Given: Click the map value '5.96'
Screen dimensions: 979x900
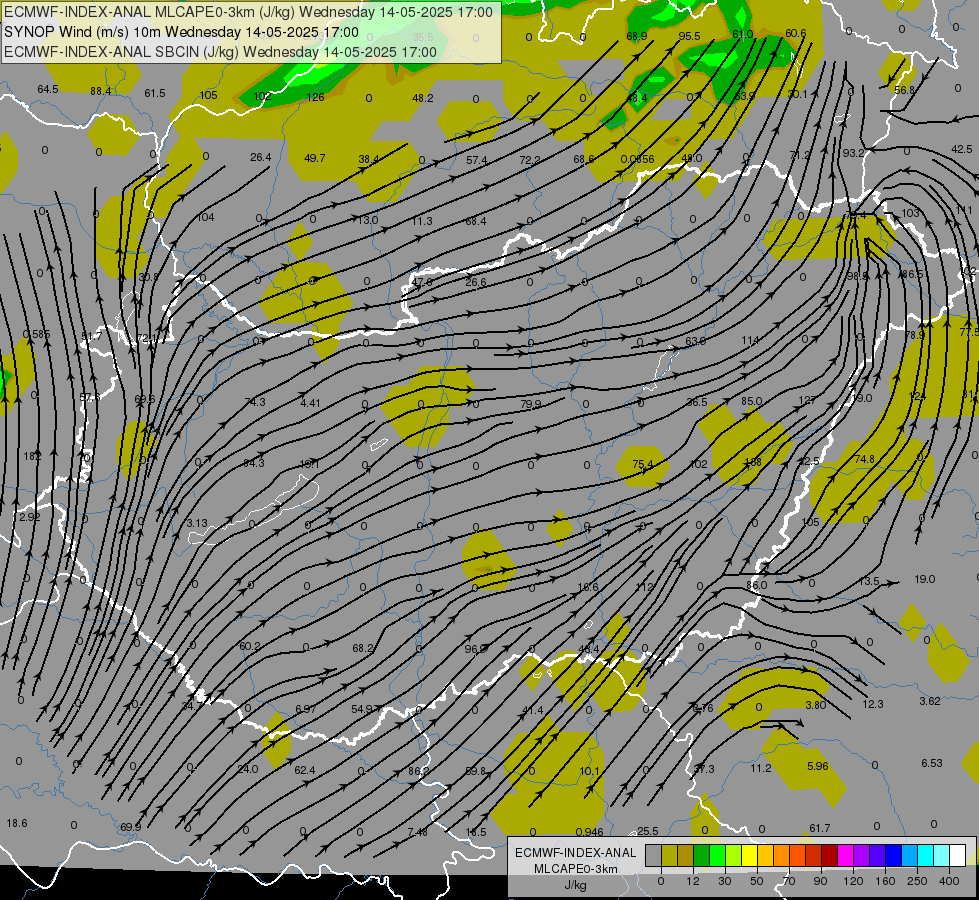Looking at the screenshot, I should click(817, 766).
